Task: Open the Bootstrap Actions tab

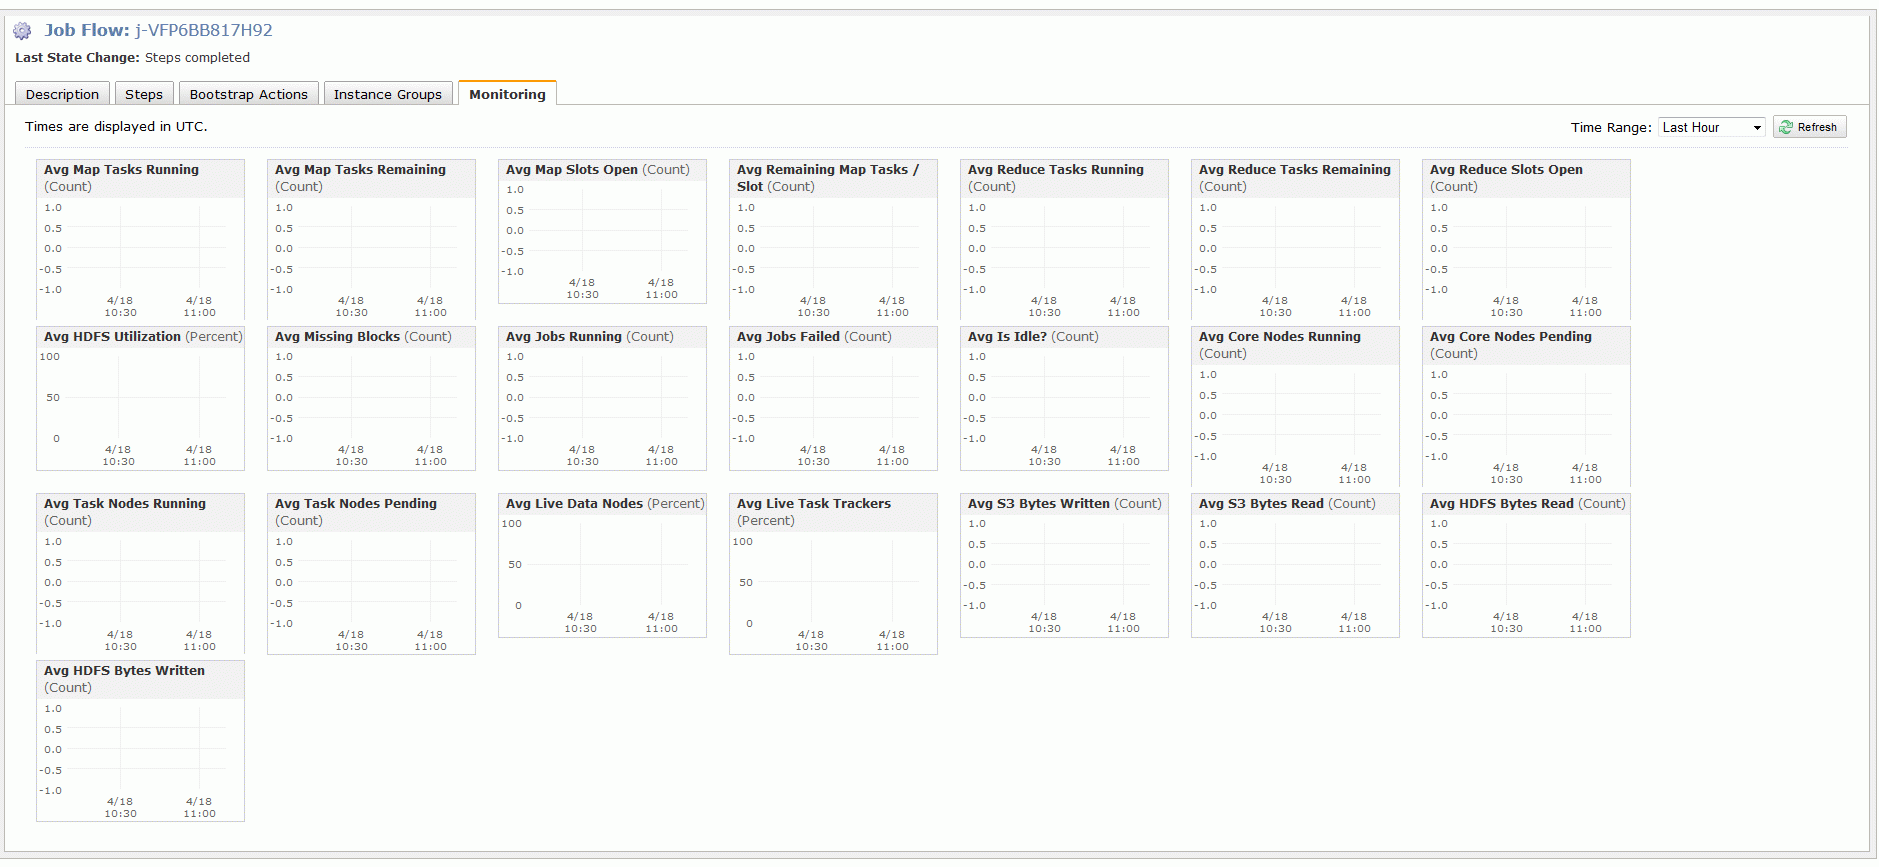Action: [249, 94]
